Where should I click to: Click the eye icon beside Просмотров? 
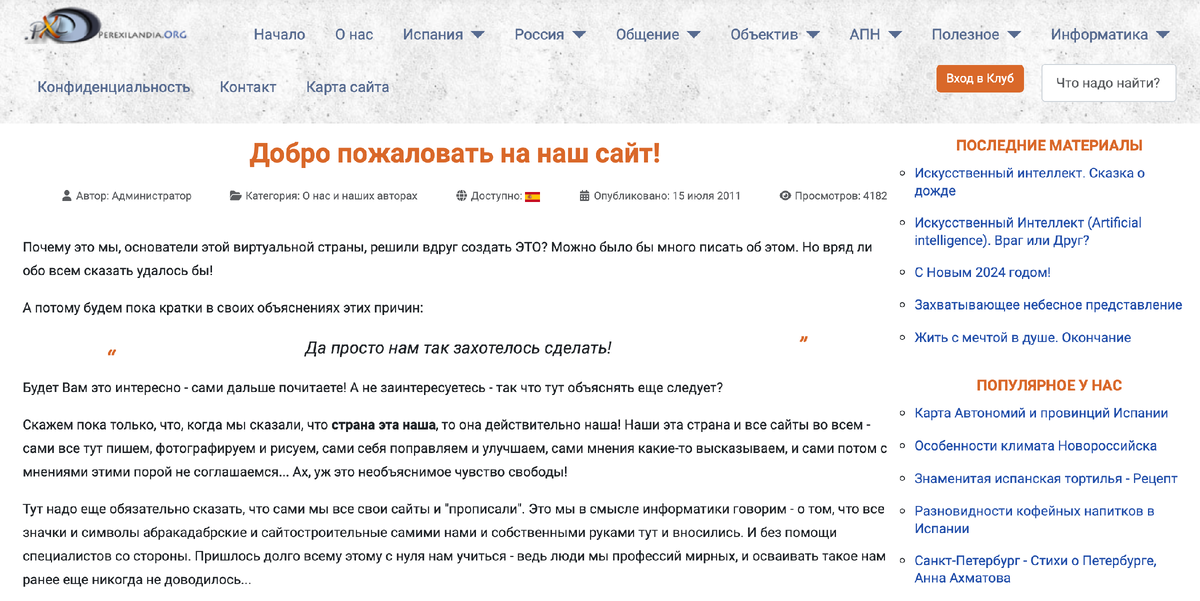pyautogui.click(x=785, y=196)
